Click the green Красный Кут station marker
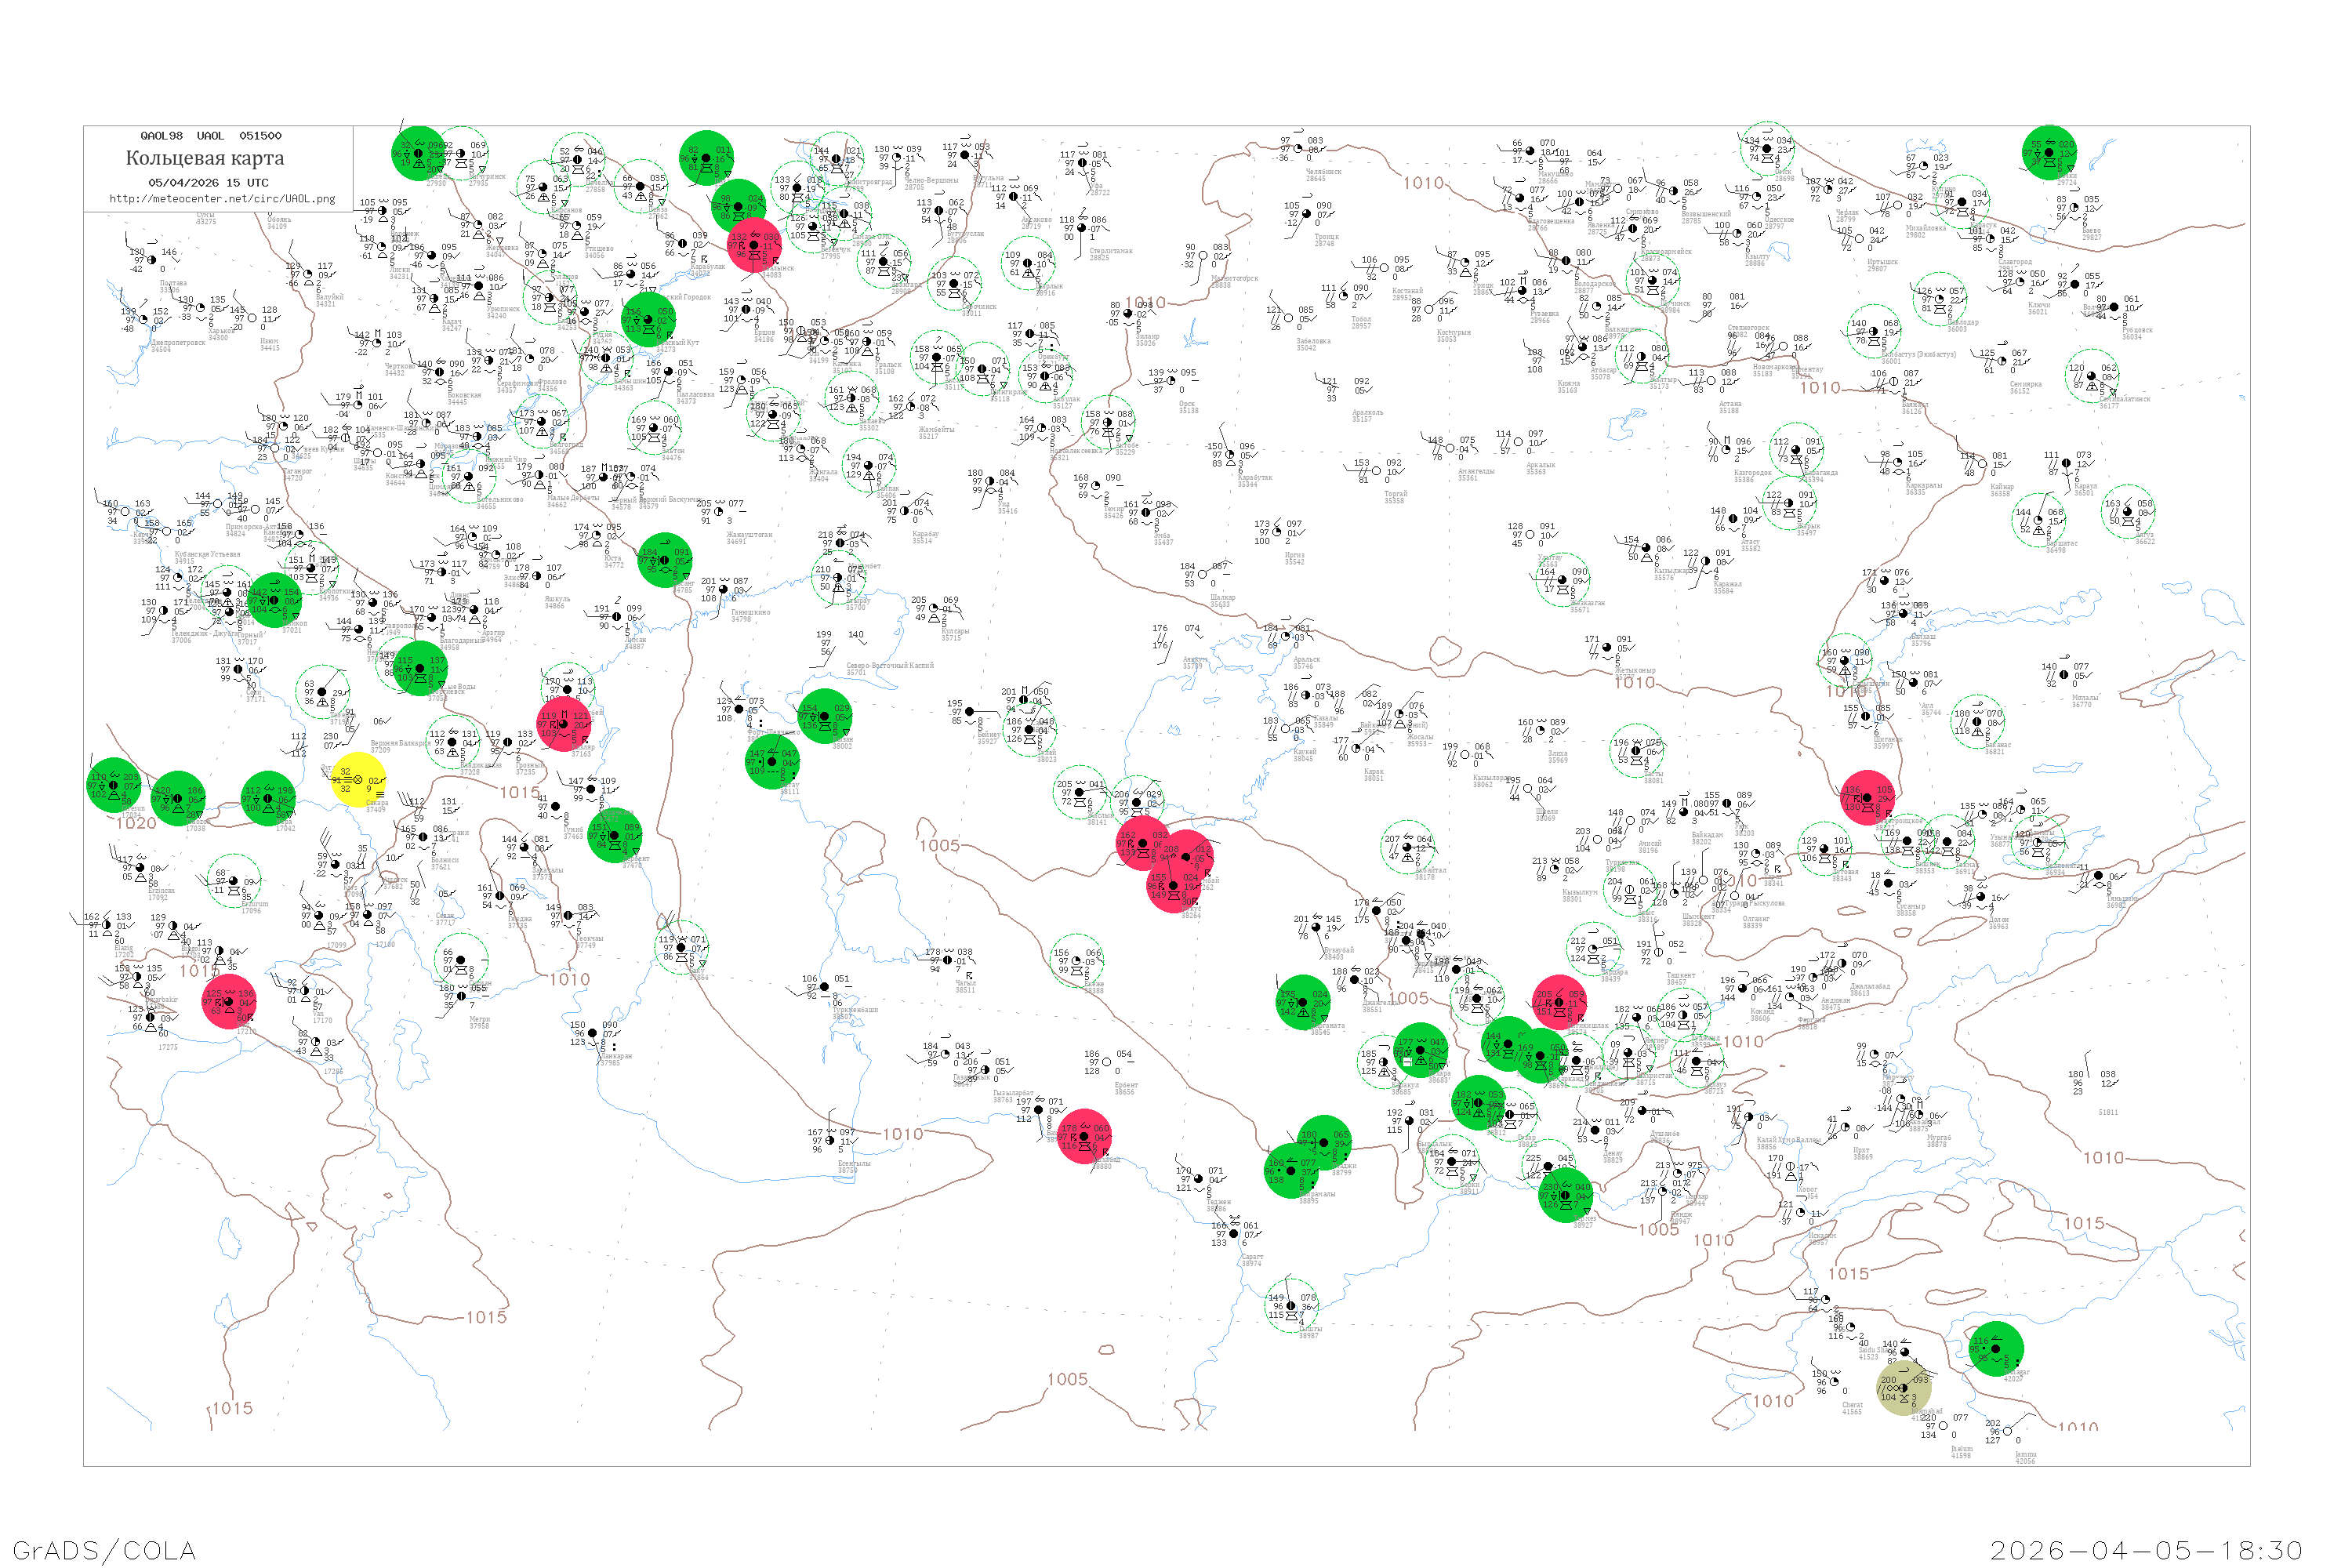 pyautogui.click(x=648, y=320)
